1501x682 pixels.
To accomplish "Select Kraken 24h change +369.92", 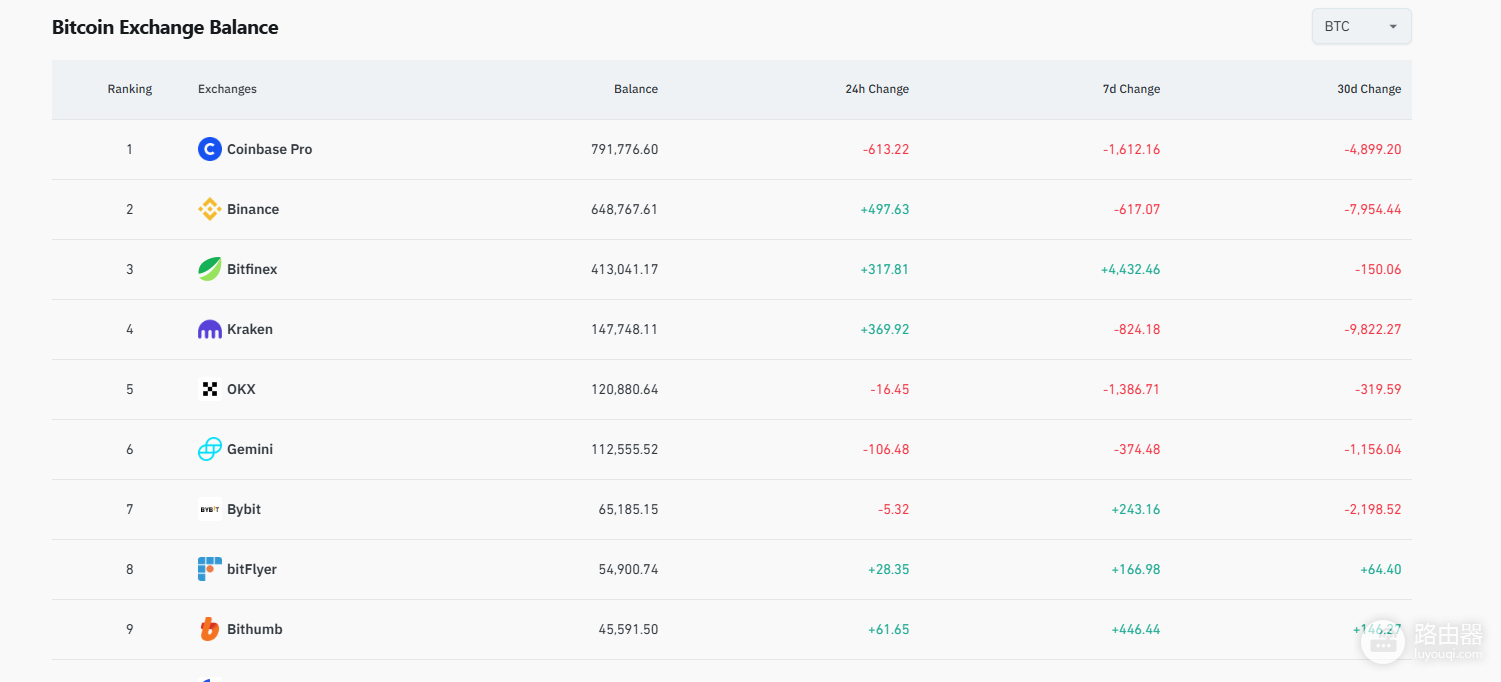I will click(885, 329).
